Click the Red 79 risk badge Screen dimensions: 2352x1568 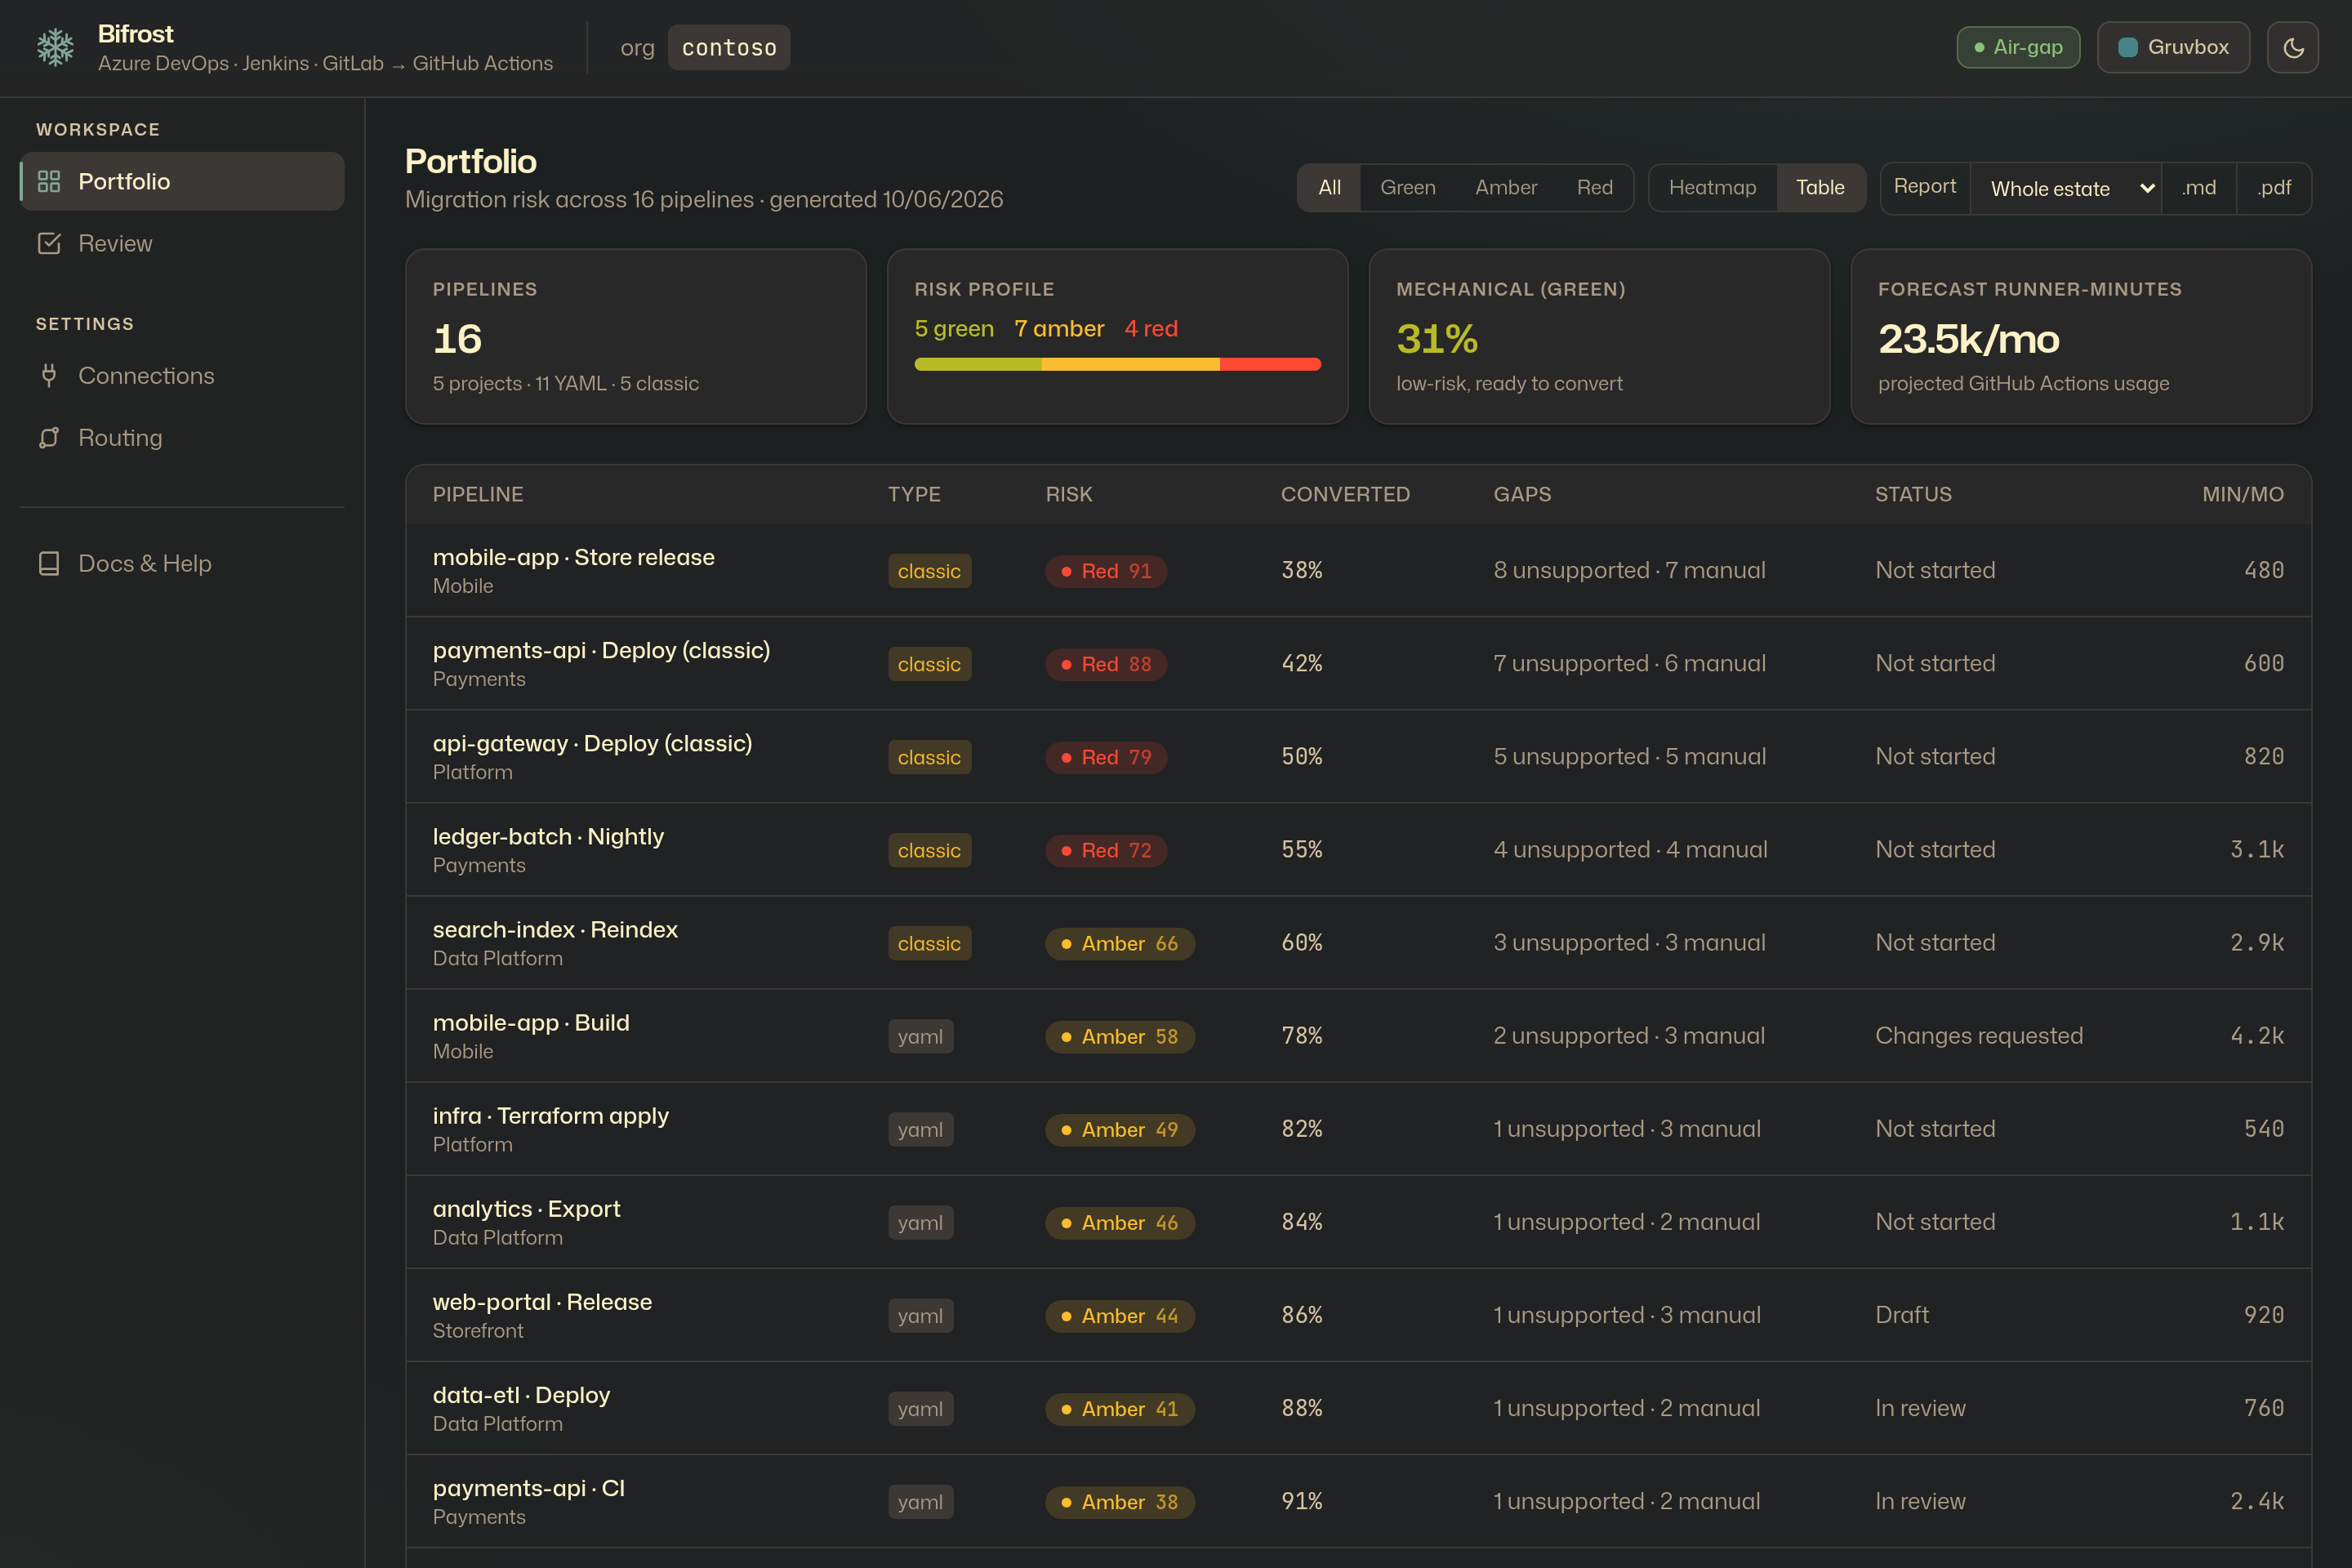point(1106,757)
